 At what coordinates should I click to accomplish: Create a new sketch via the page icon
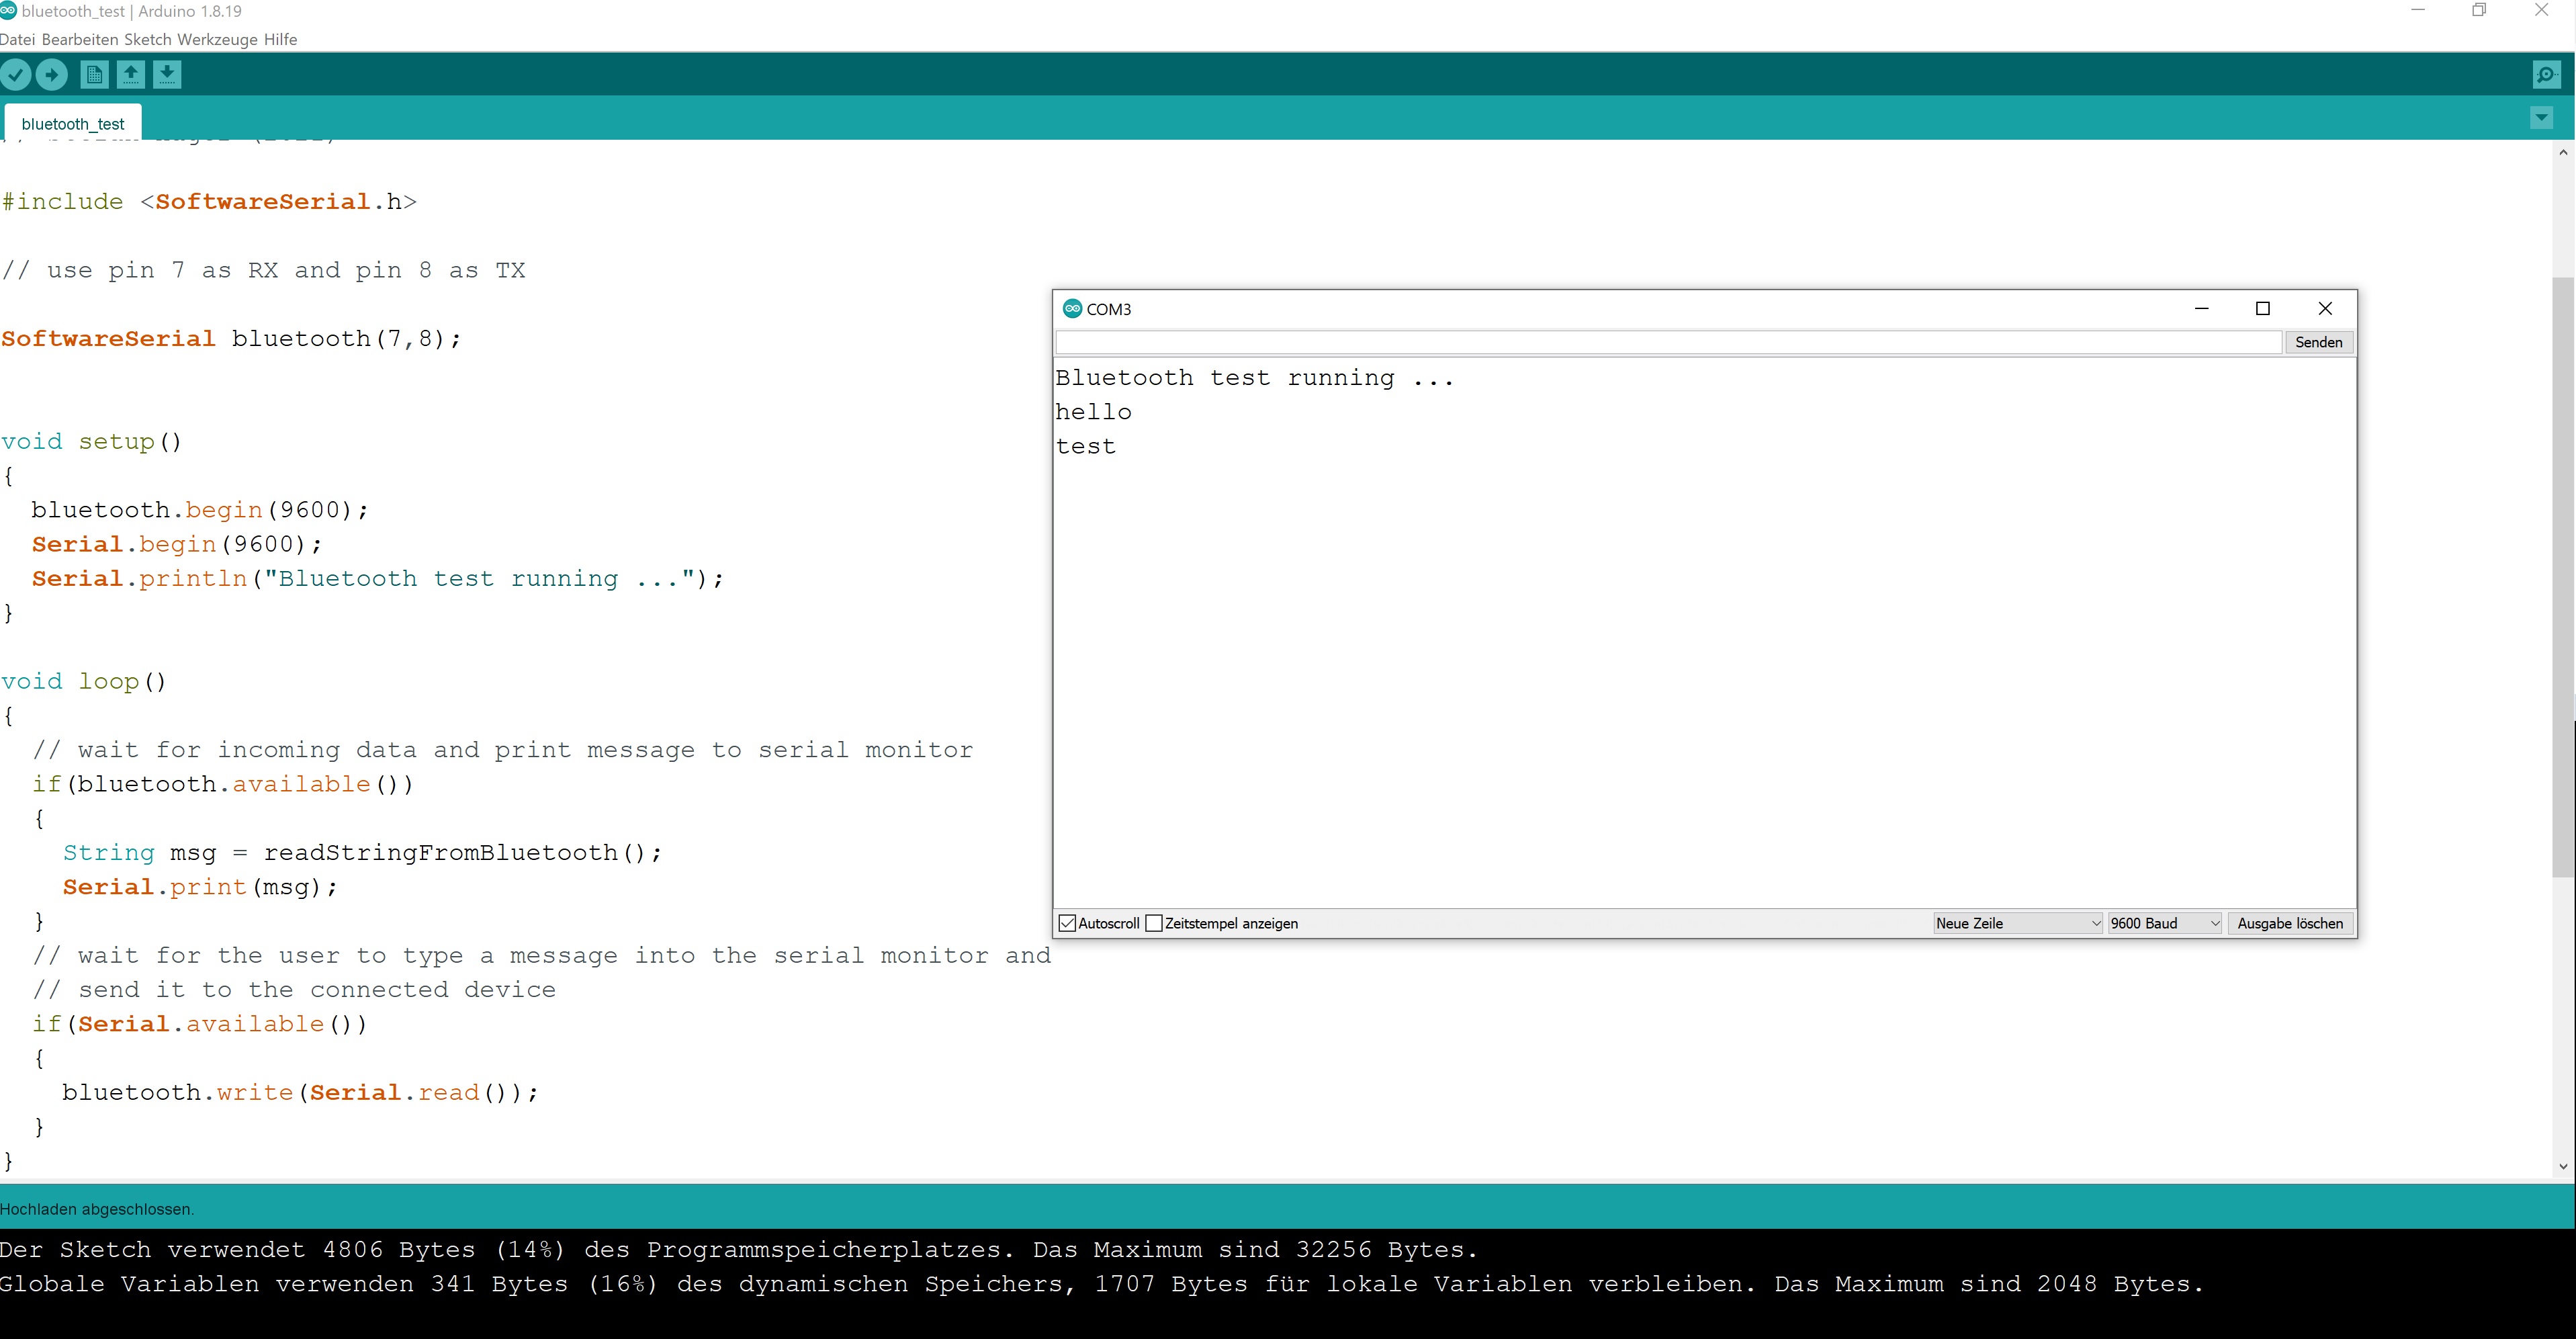point(95,74)
